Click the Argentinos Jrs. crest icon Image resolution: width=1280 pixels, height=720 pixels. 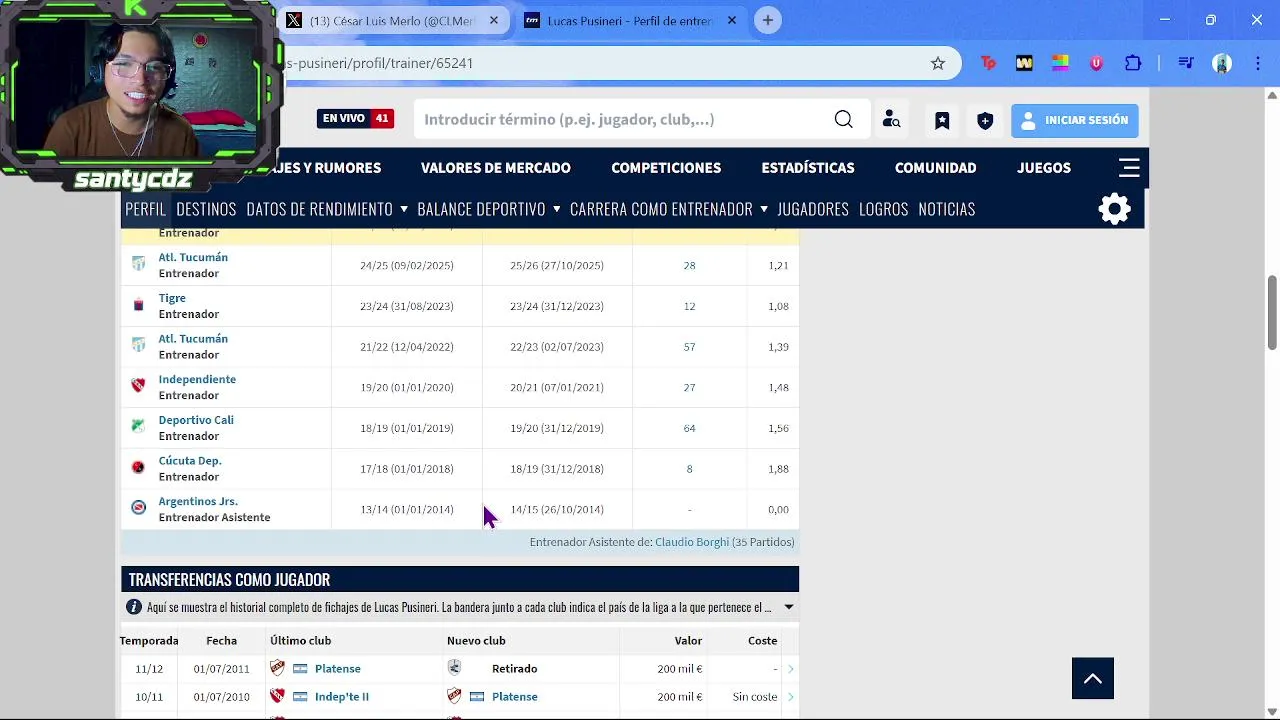pos(139,508)
